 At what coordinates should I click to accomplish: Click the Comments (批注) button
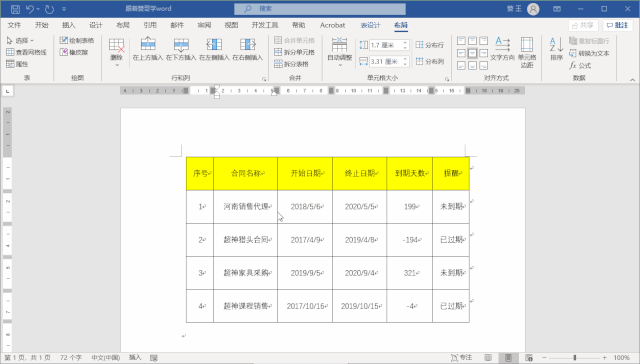coord(618,25)
